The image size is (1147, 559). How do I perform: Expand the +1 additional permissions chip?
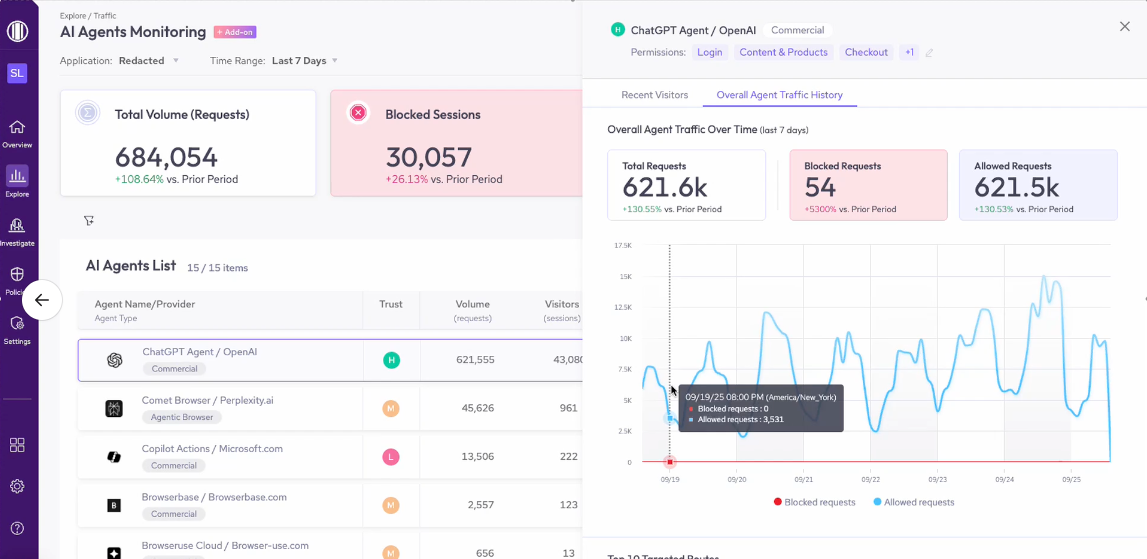(909, 52)
